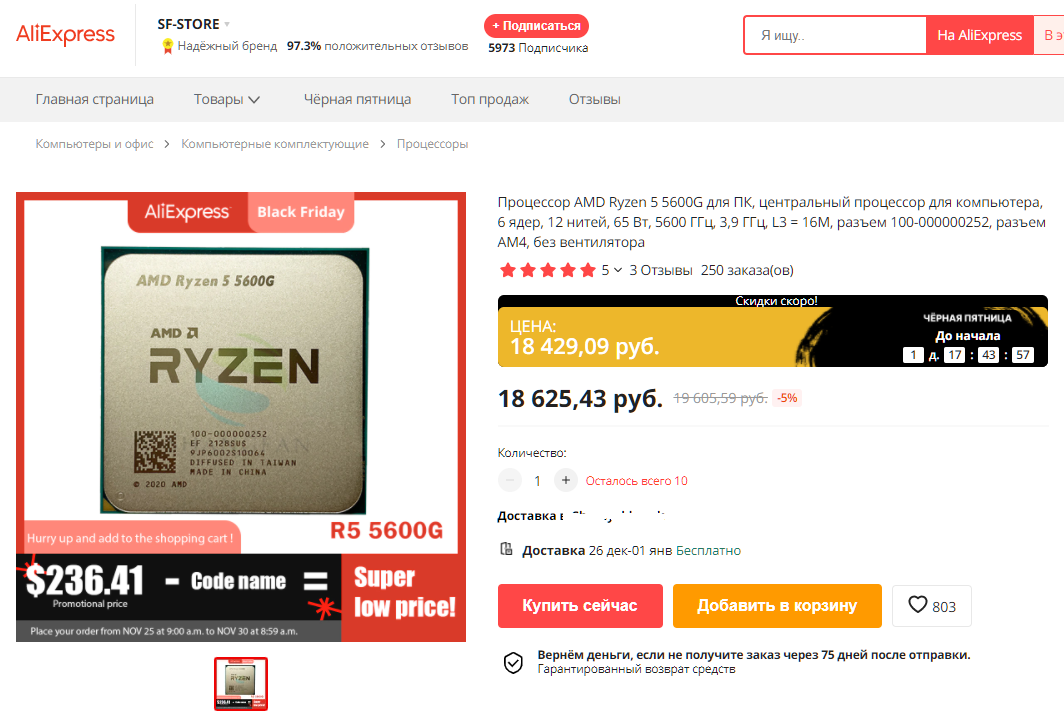Viewport: 1064px width, 728px height.
Task: Go to the Топ продаж tab
Action: pos(490,99)
